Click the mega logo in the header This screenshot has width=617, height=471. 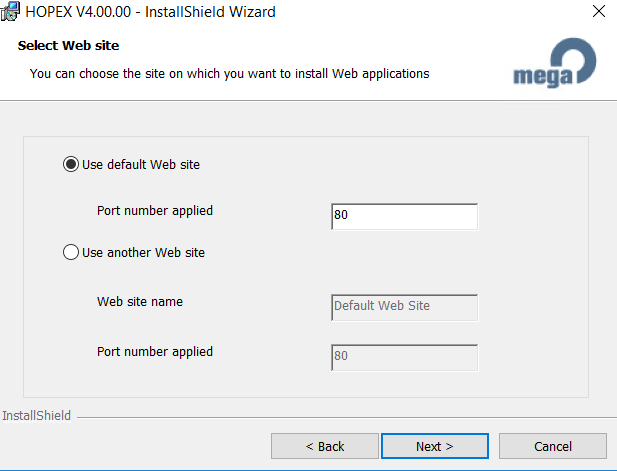(555, 66)
